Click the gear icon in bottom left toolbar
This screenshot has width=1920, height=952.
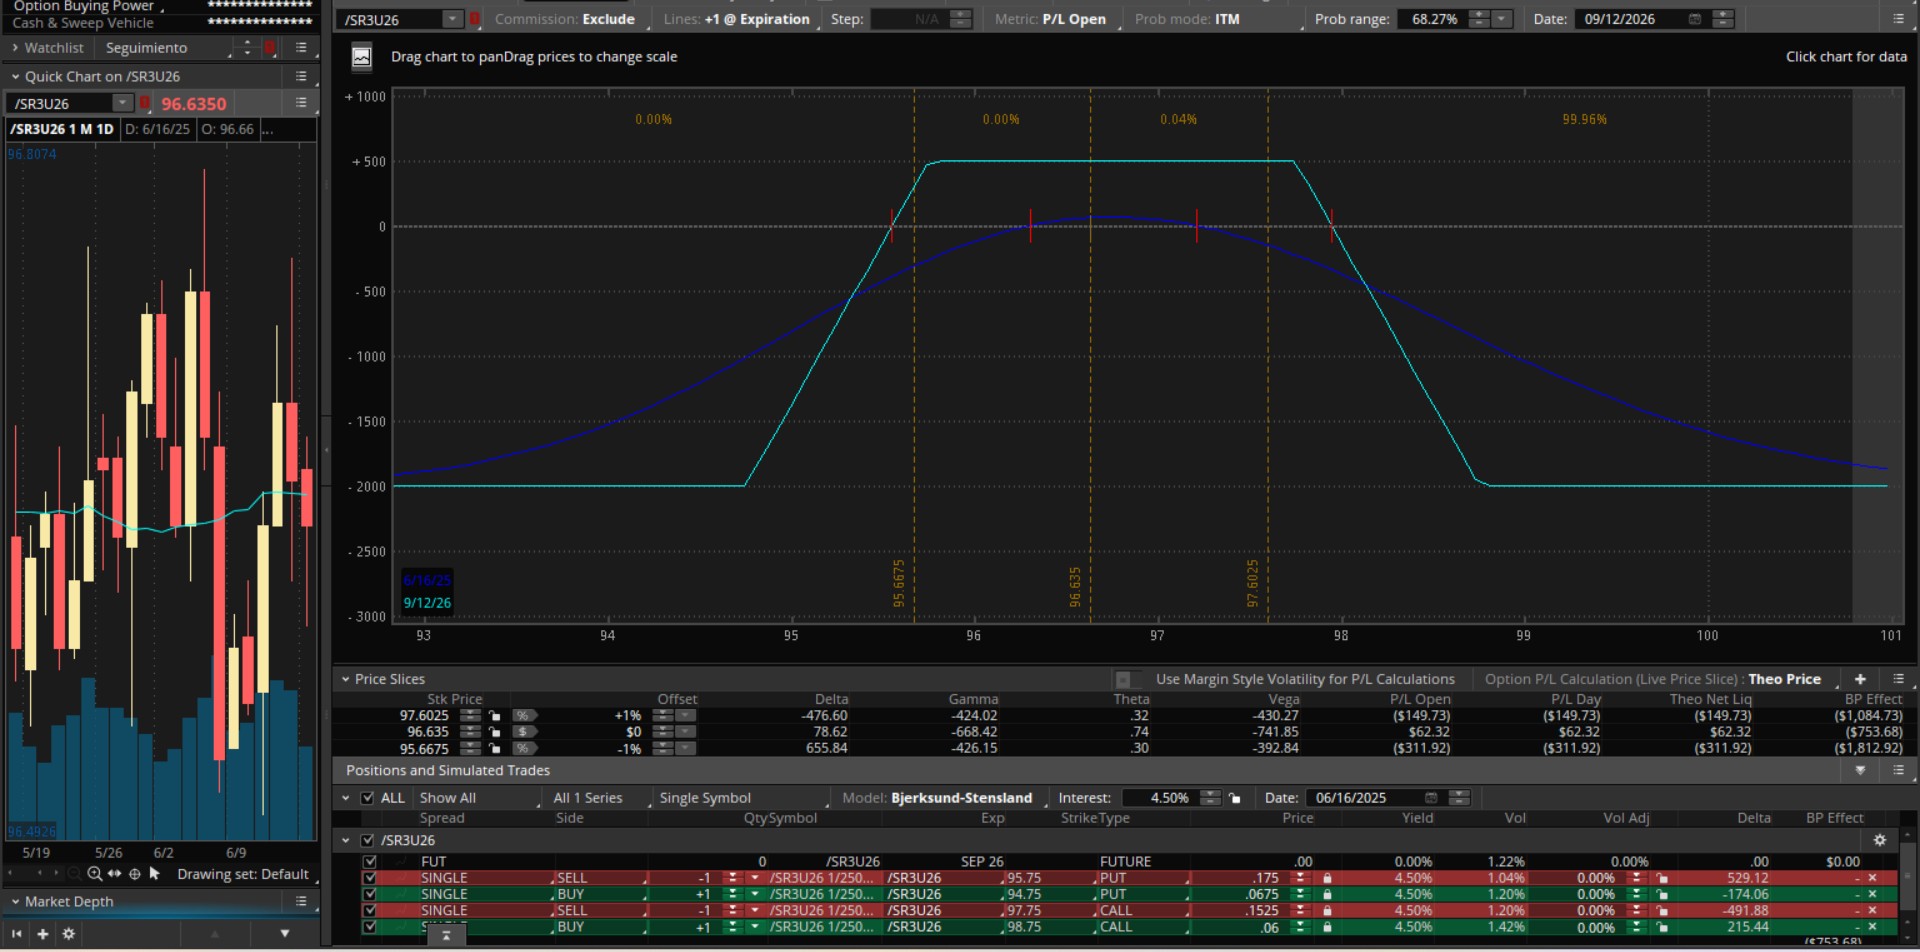pyautogui.click(x=69, y=934)
